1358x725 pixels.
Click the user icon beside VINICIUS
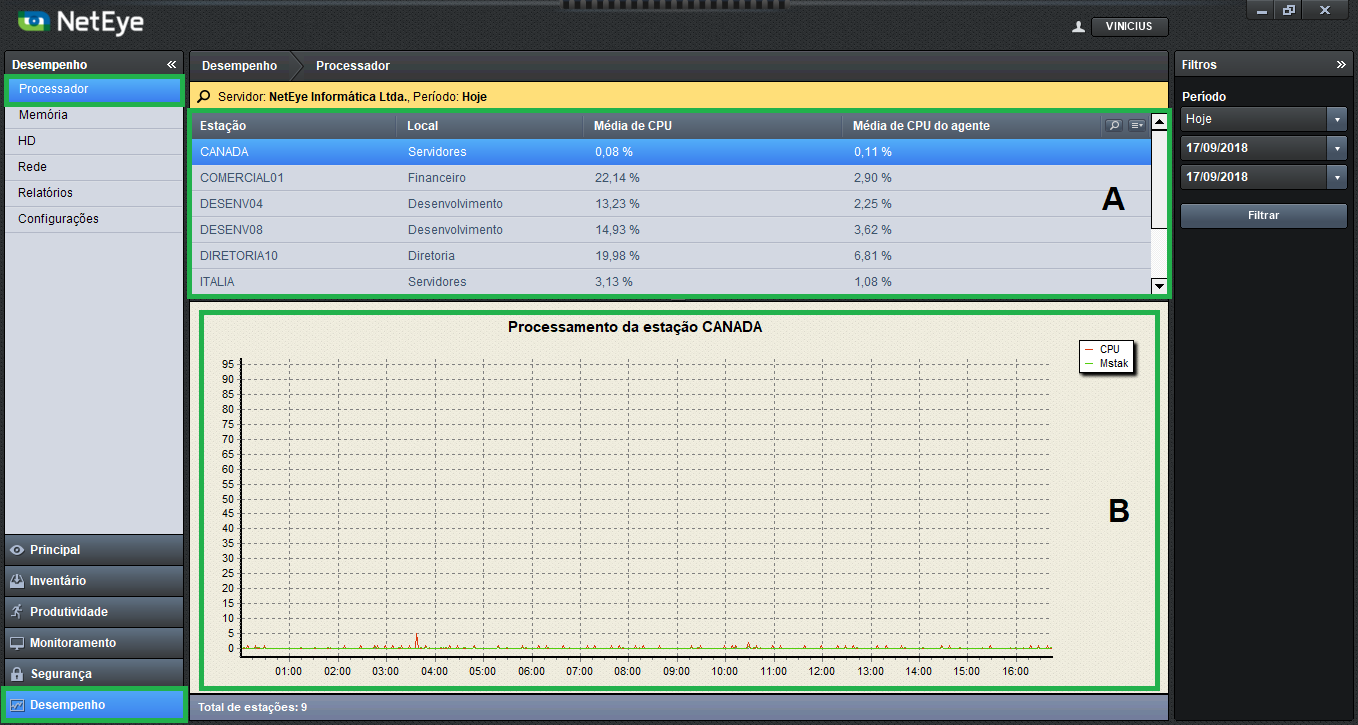1078,27
